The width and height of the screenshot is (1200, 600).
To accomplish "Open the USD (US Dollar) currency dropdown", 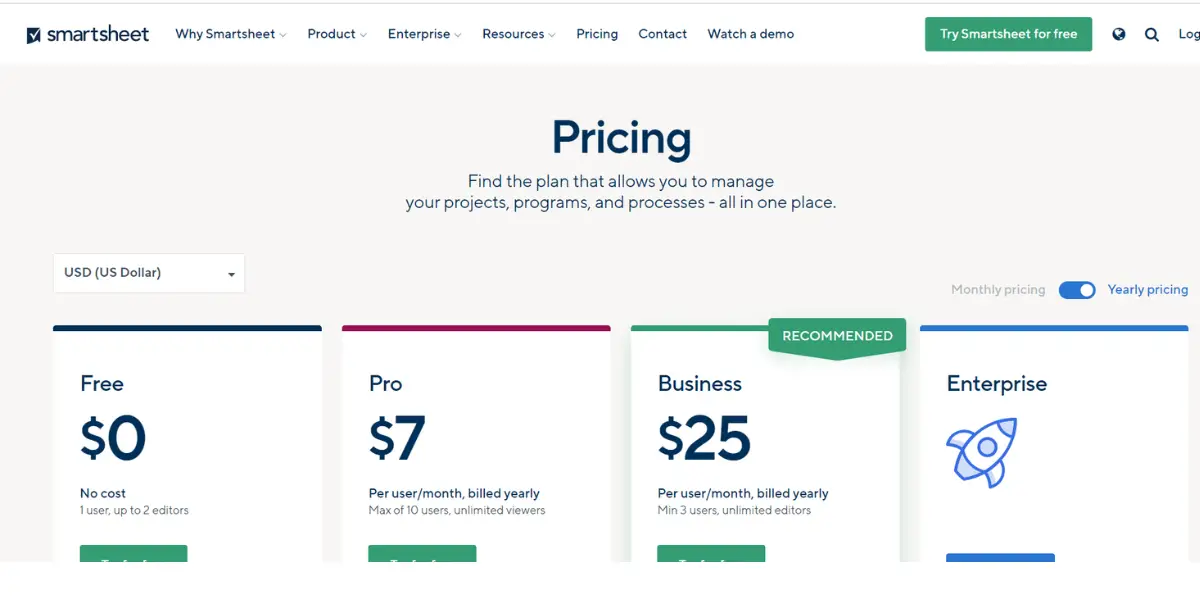I will point(149,273).
